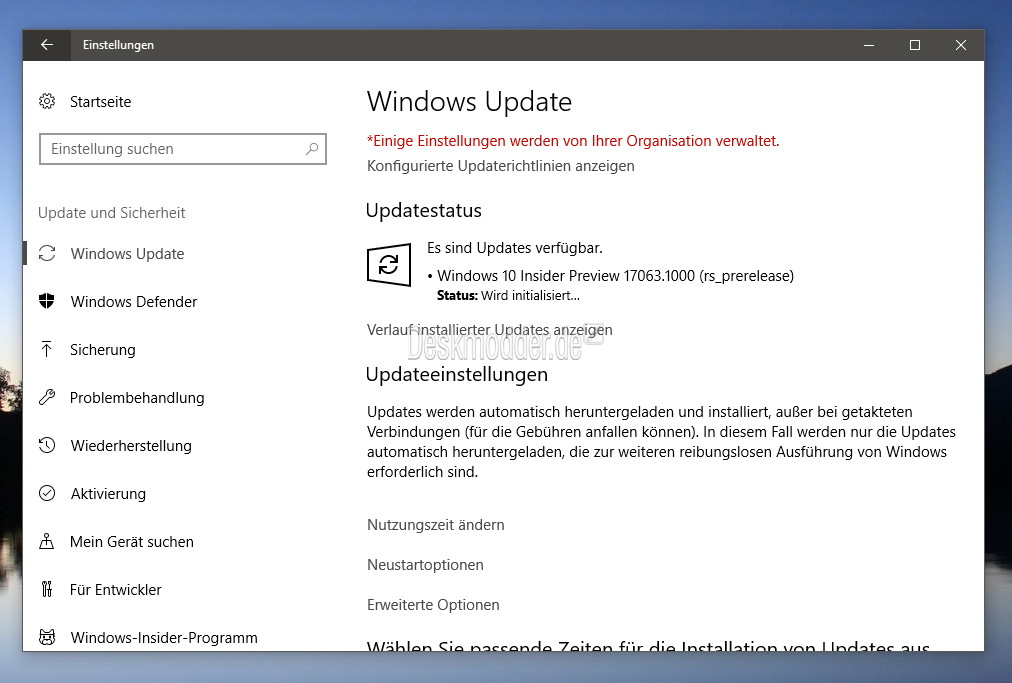Open the Für Entwickler section
1012x683 pixels.
pos(116,589)
